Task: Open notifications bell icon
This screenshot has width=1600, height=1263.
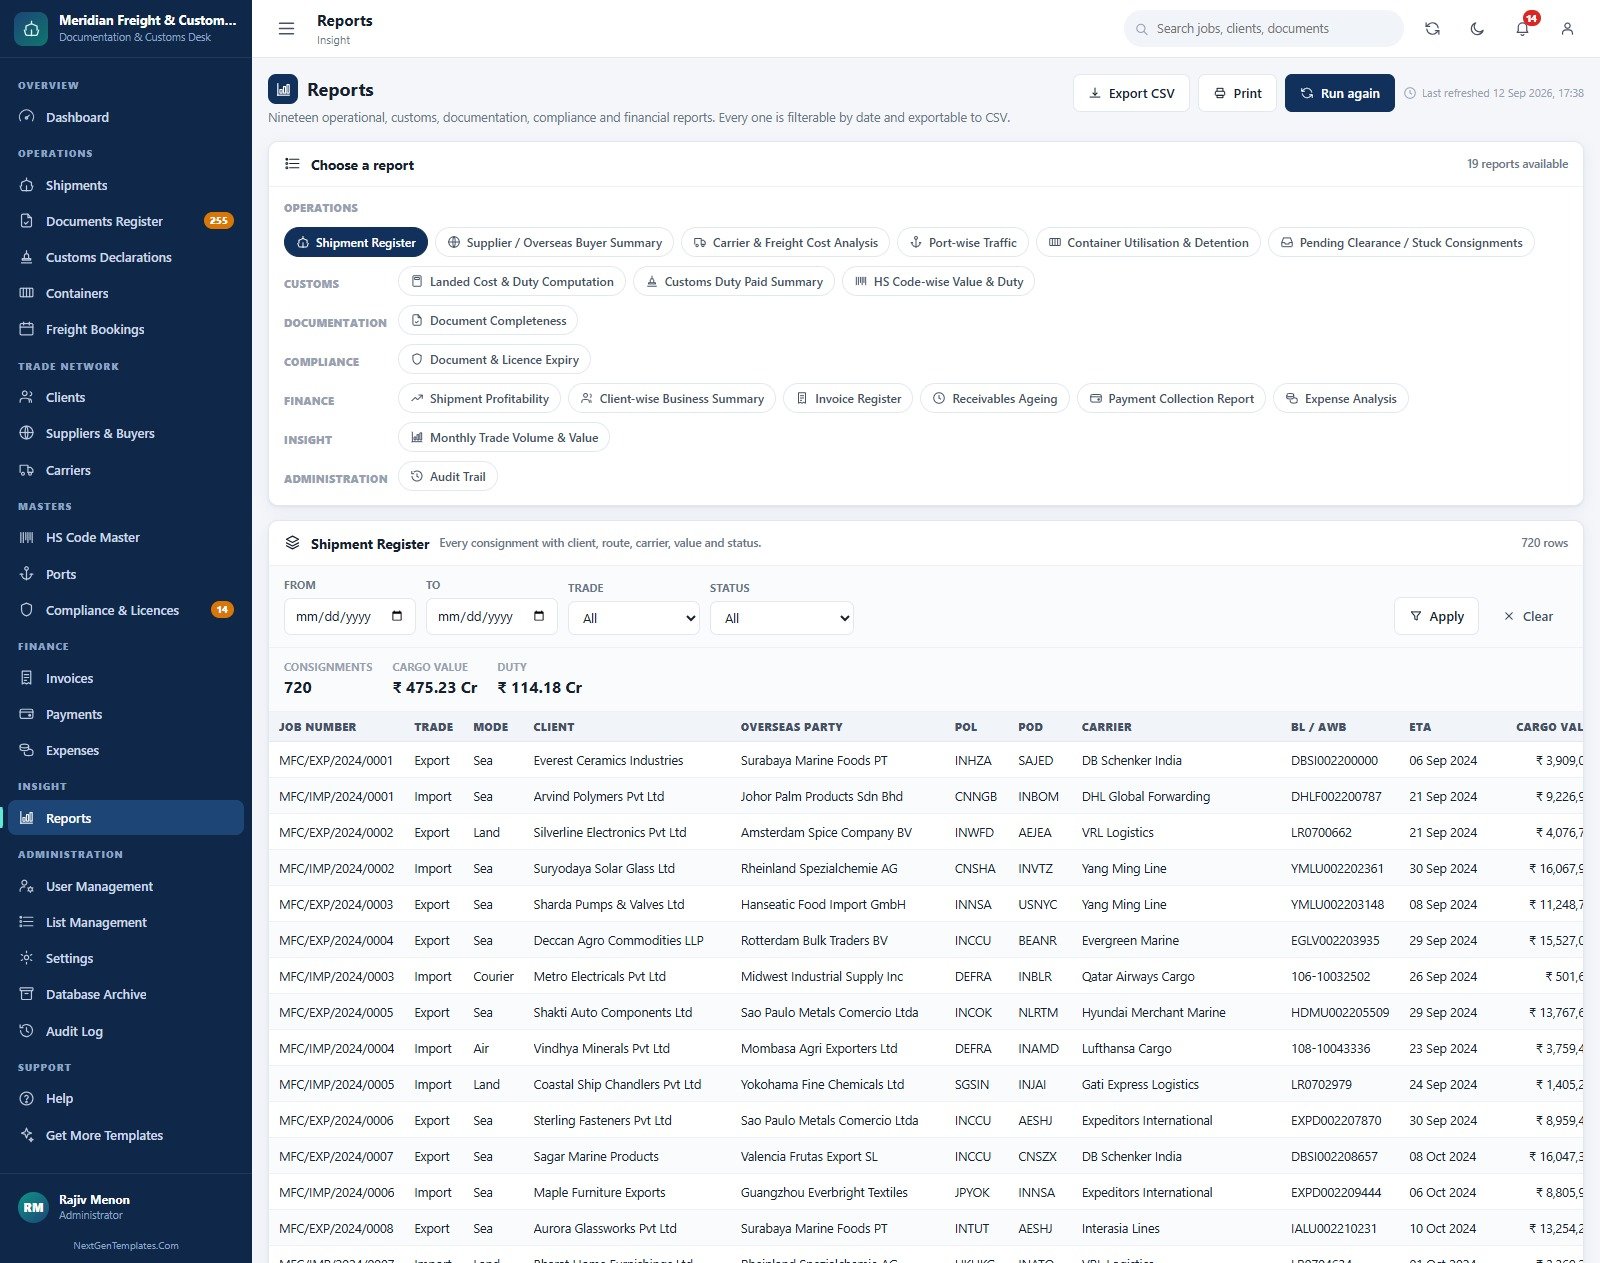Action: coord(1522,29)
